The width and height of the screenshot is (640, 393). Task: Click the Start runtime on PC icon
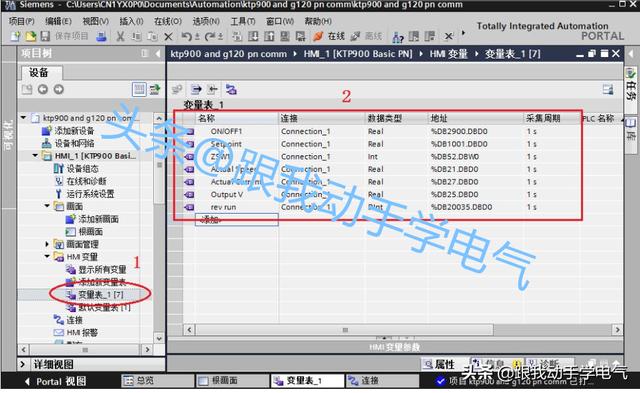click(301, 36)
